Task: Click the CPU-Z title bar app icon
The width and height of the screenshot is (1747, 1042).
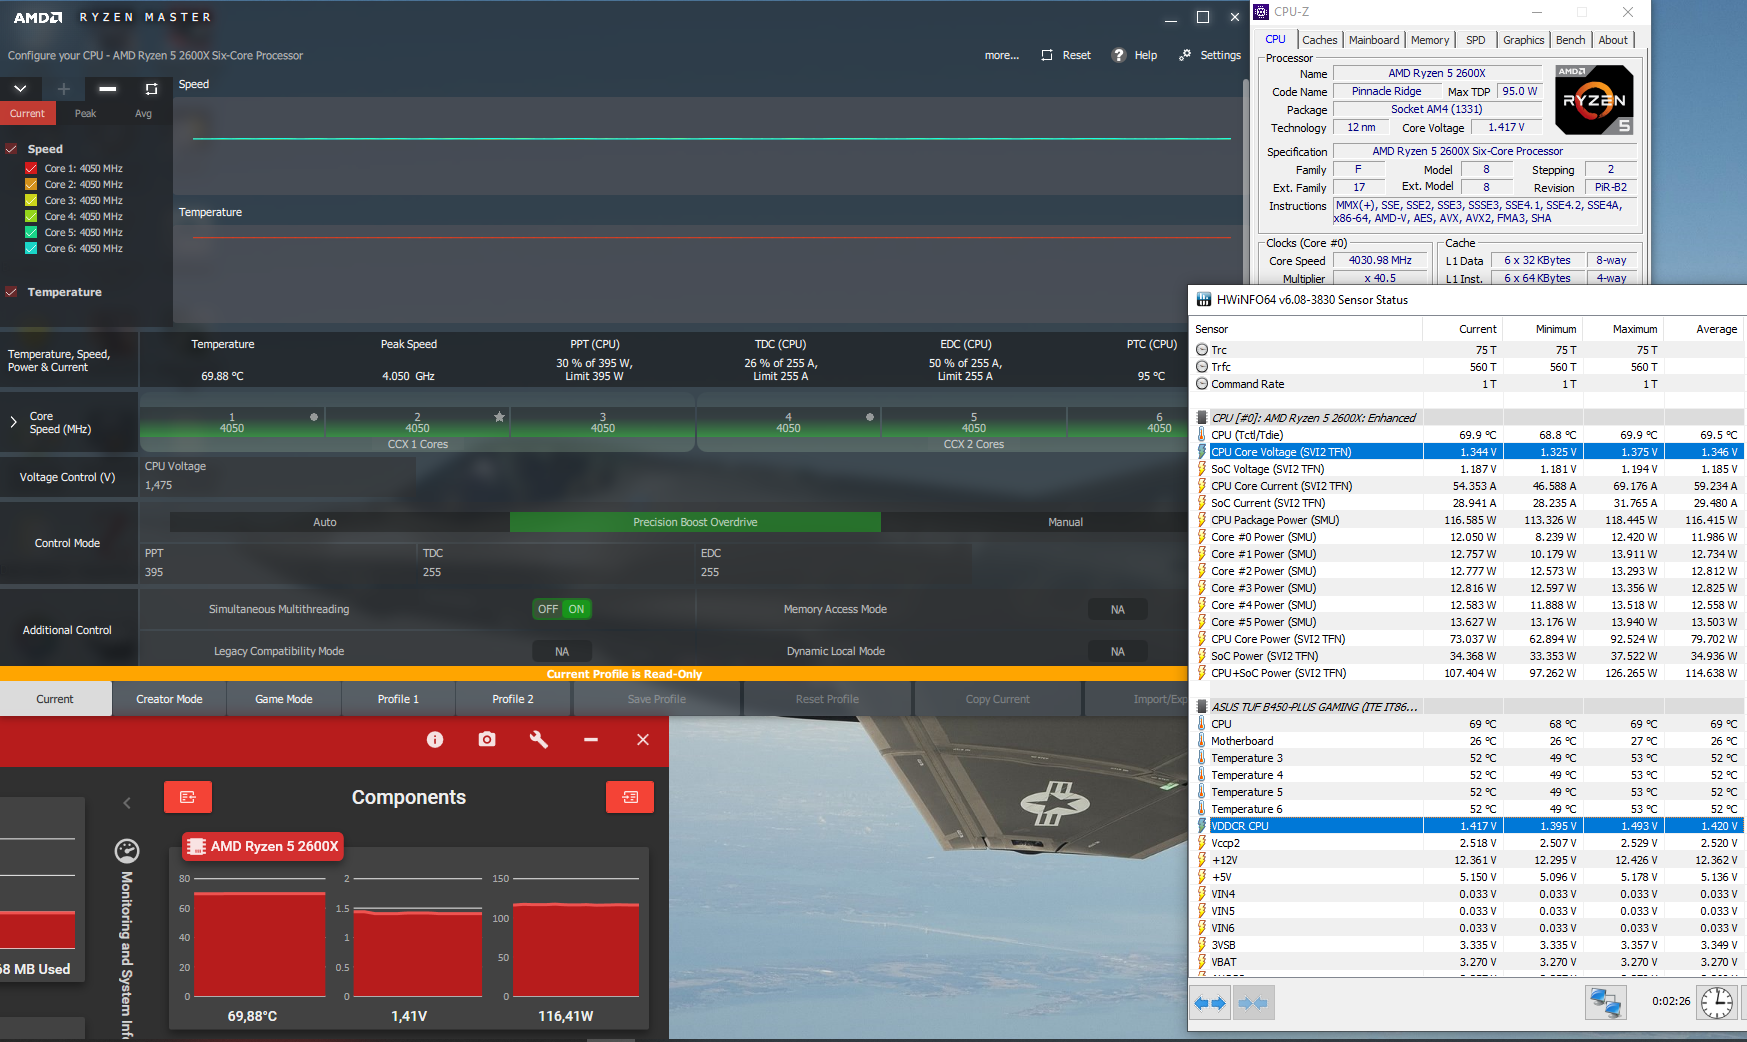Action: (x=1261, y=12)
